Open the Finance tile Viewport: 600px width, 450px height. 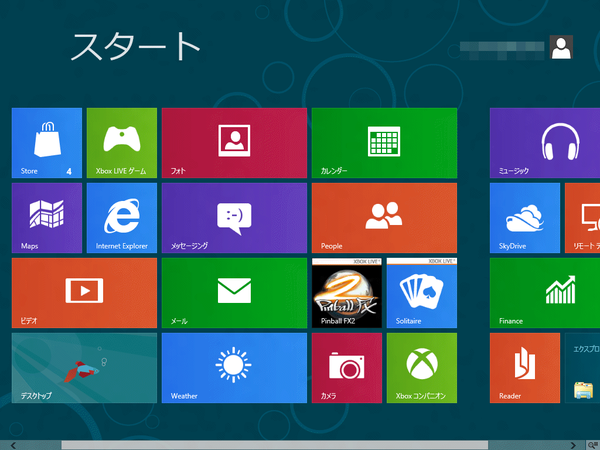coord(545,293)
